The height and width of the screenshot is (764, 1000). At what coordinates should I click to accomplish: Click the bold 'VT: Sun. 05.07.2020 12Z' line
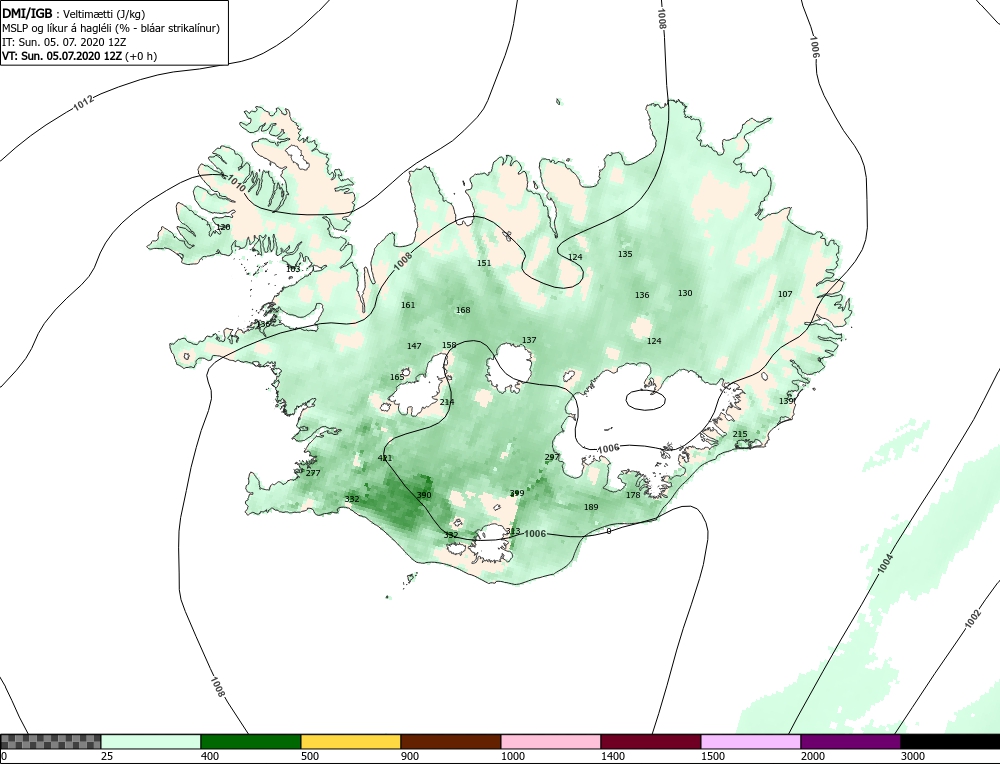[x=64, y=55]
